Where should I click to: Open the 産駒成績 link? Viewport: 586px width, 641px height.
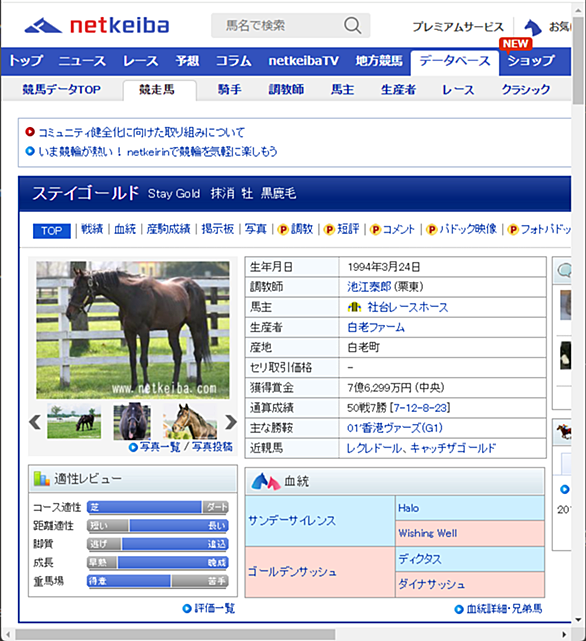[168, 229]
